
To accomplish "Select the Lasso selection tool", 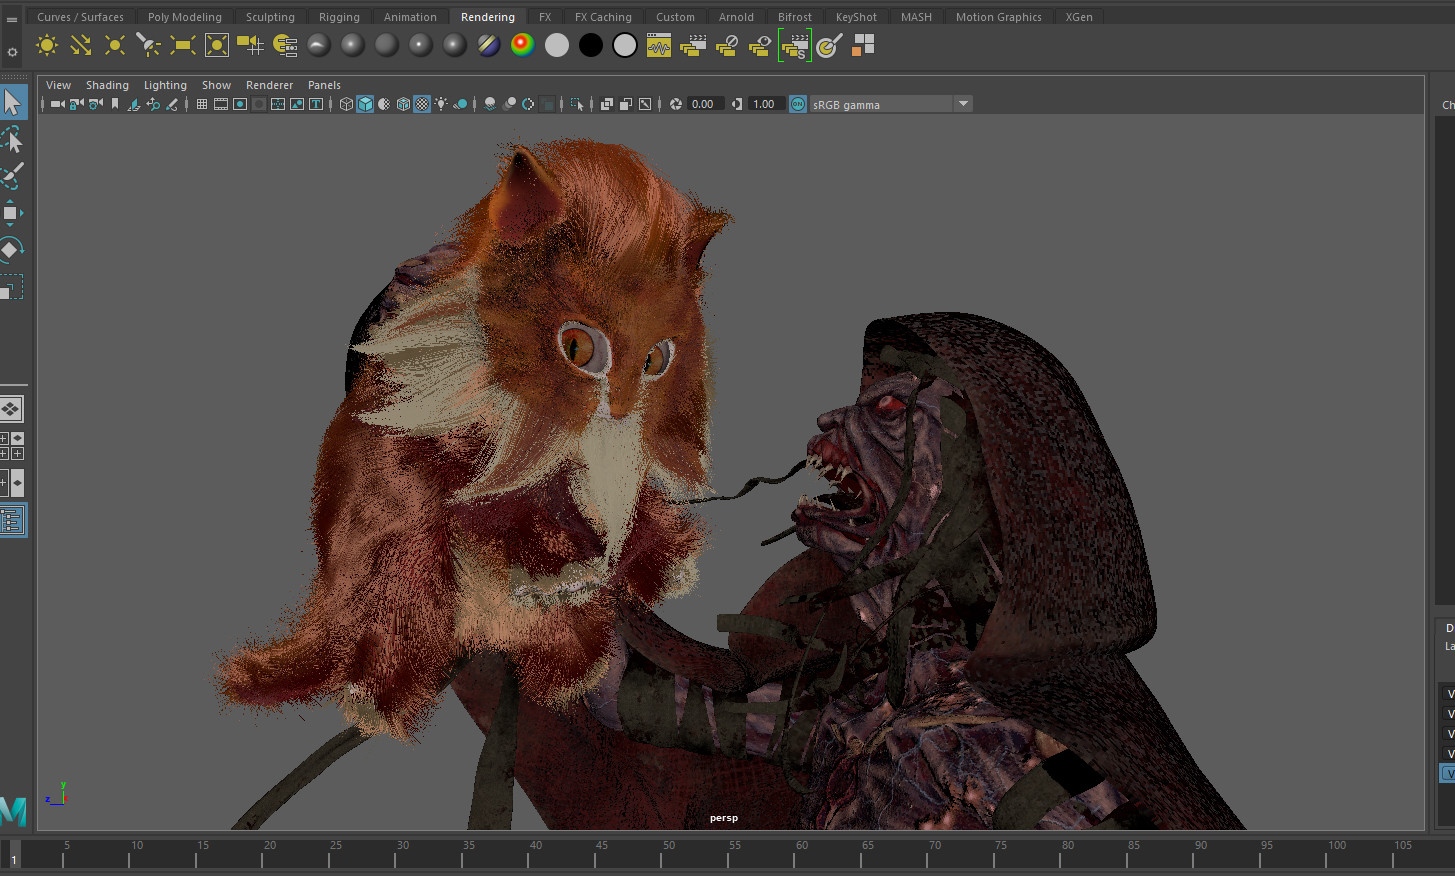I will click(12, 139).
